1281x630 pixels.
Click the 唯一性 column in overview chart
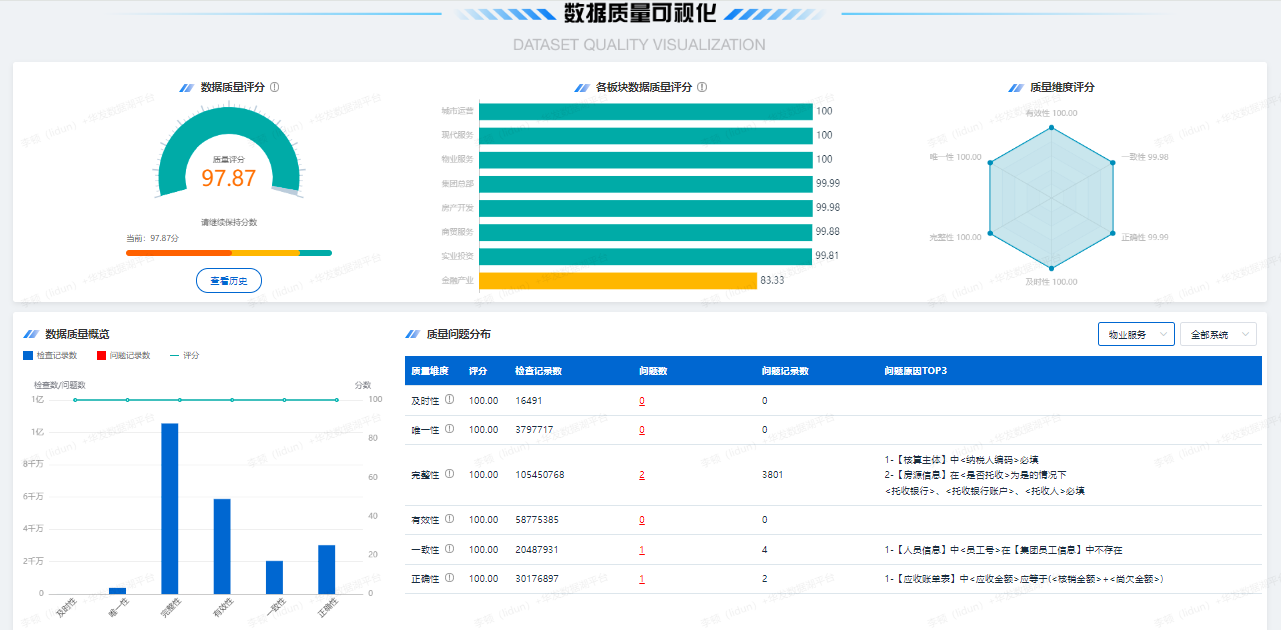118,591
